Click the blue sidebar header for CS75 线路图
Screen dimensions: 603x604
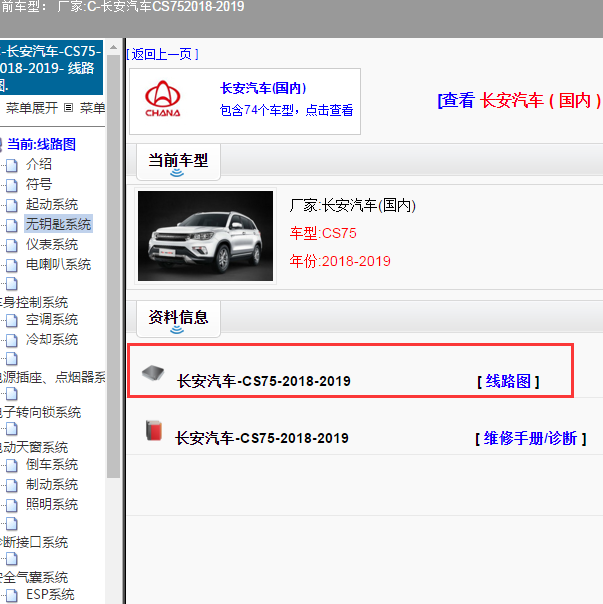pos(51,68)
